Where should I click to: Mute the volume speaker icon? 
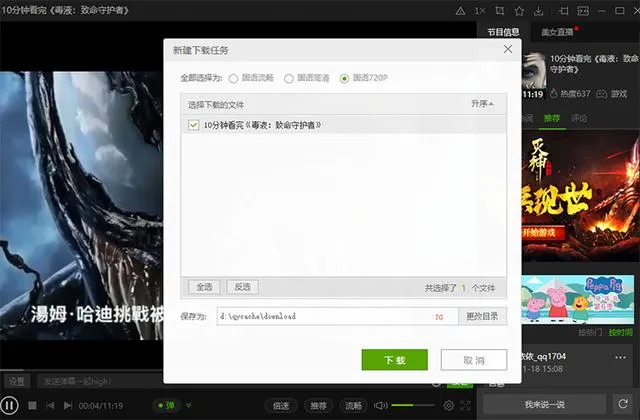[x=380, y=405]
